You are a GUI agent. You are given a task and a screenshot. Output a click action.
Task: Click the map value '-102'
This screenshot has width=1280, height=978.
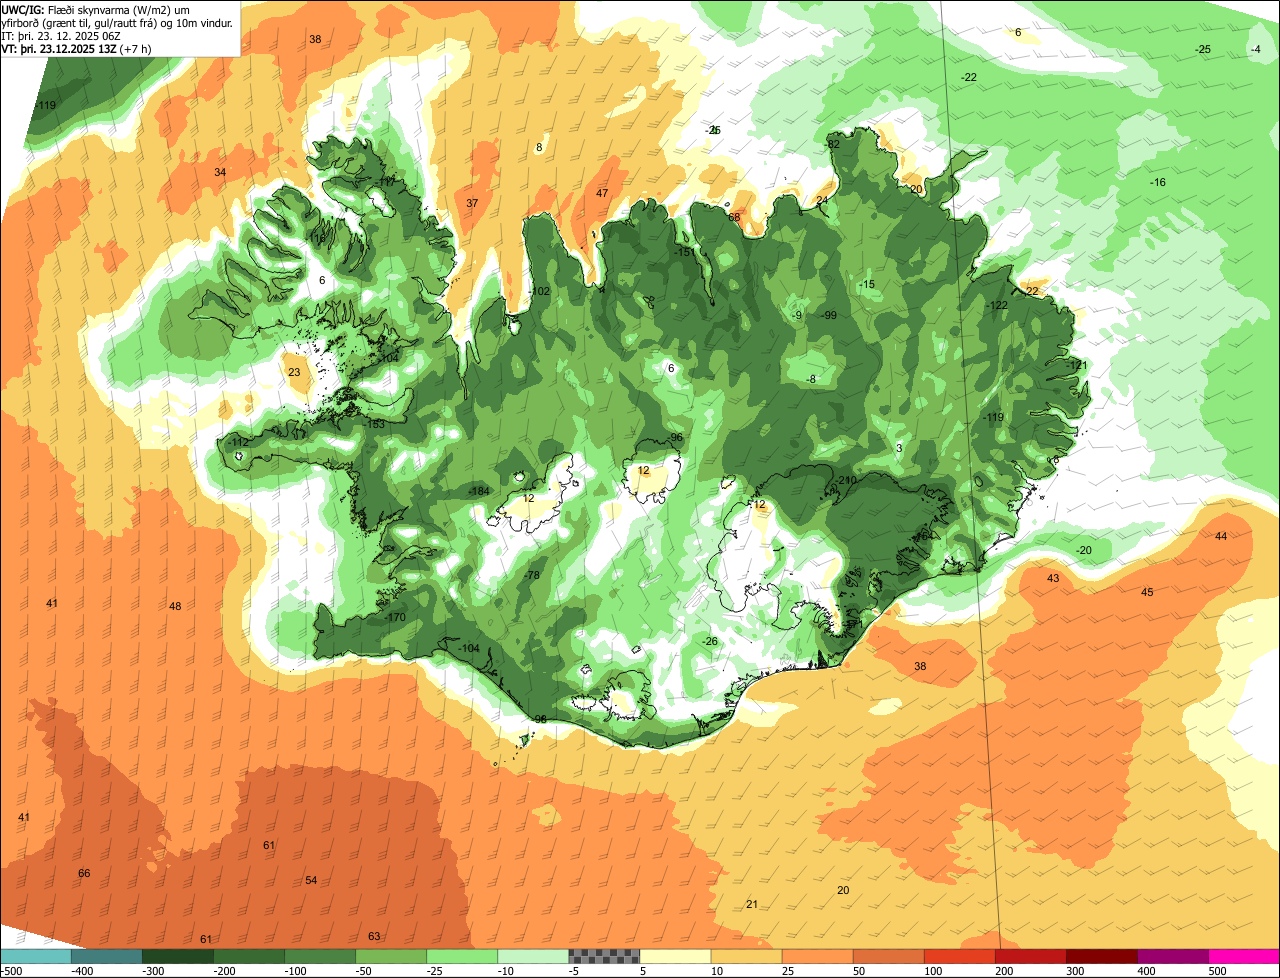(539, 291)
